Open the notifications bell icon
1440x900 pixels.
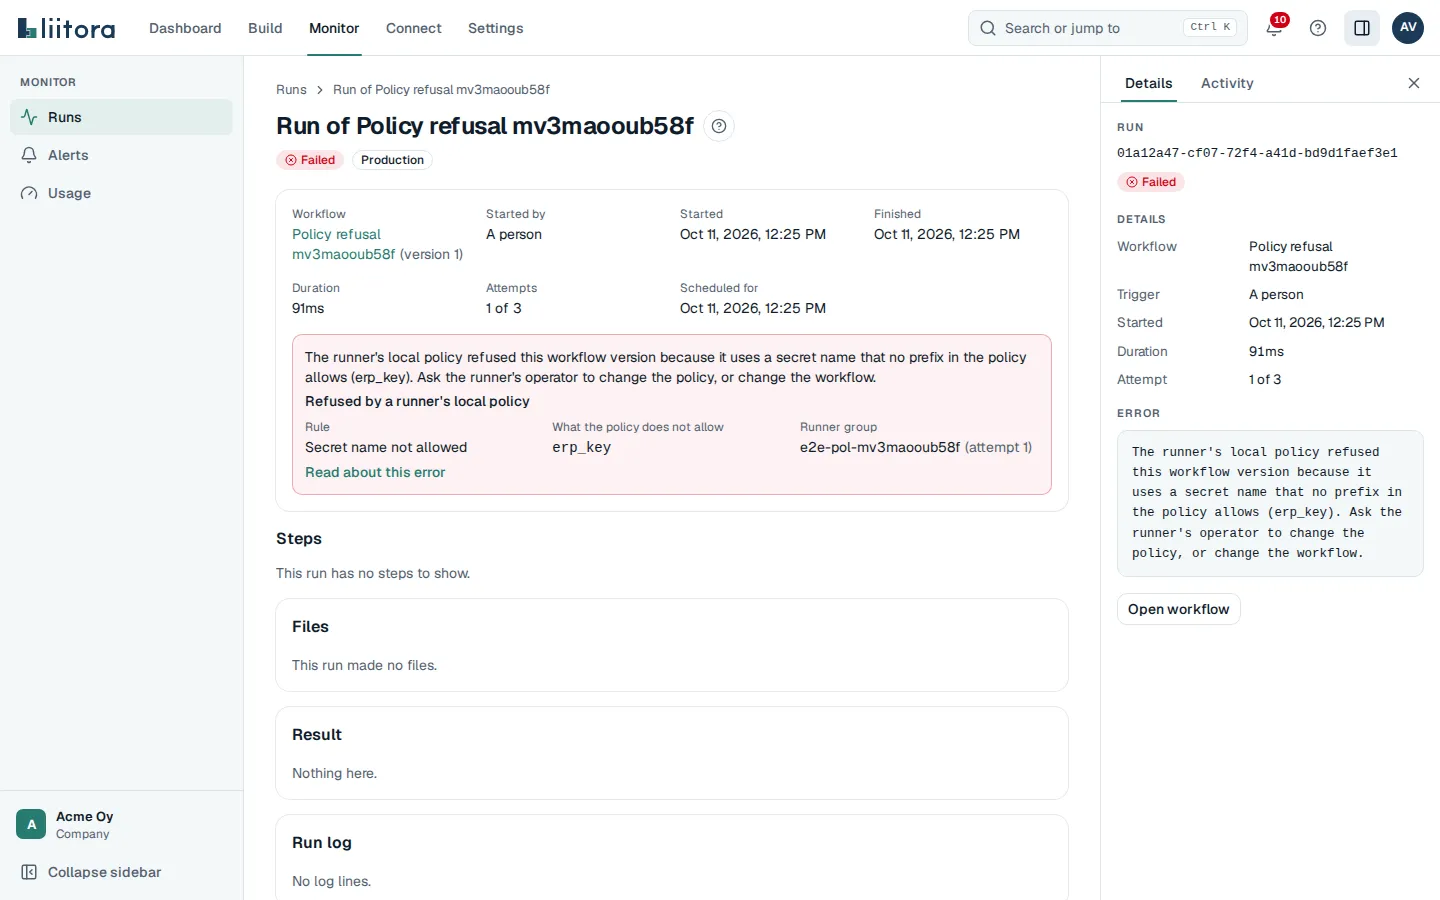click(x=1274, y=28)
